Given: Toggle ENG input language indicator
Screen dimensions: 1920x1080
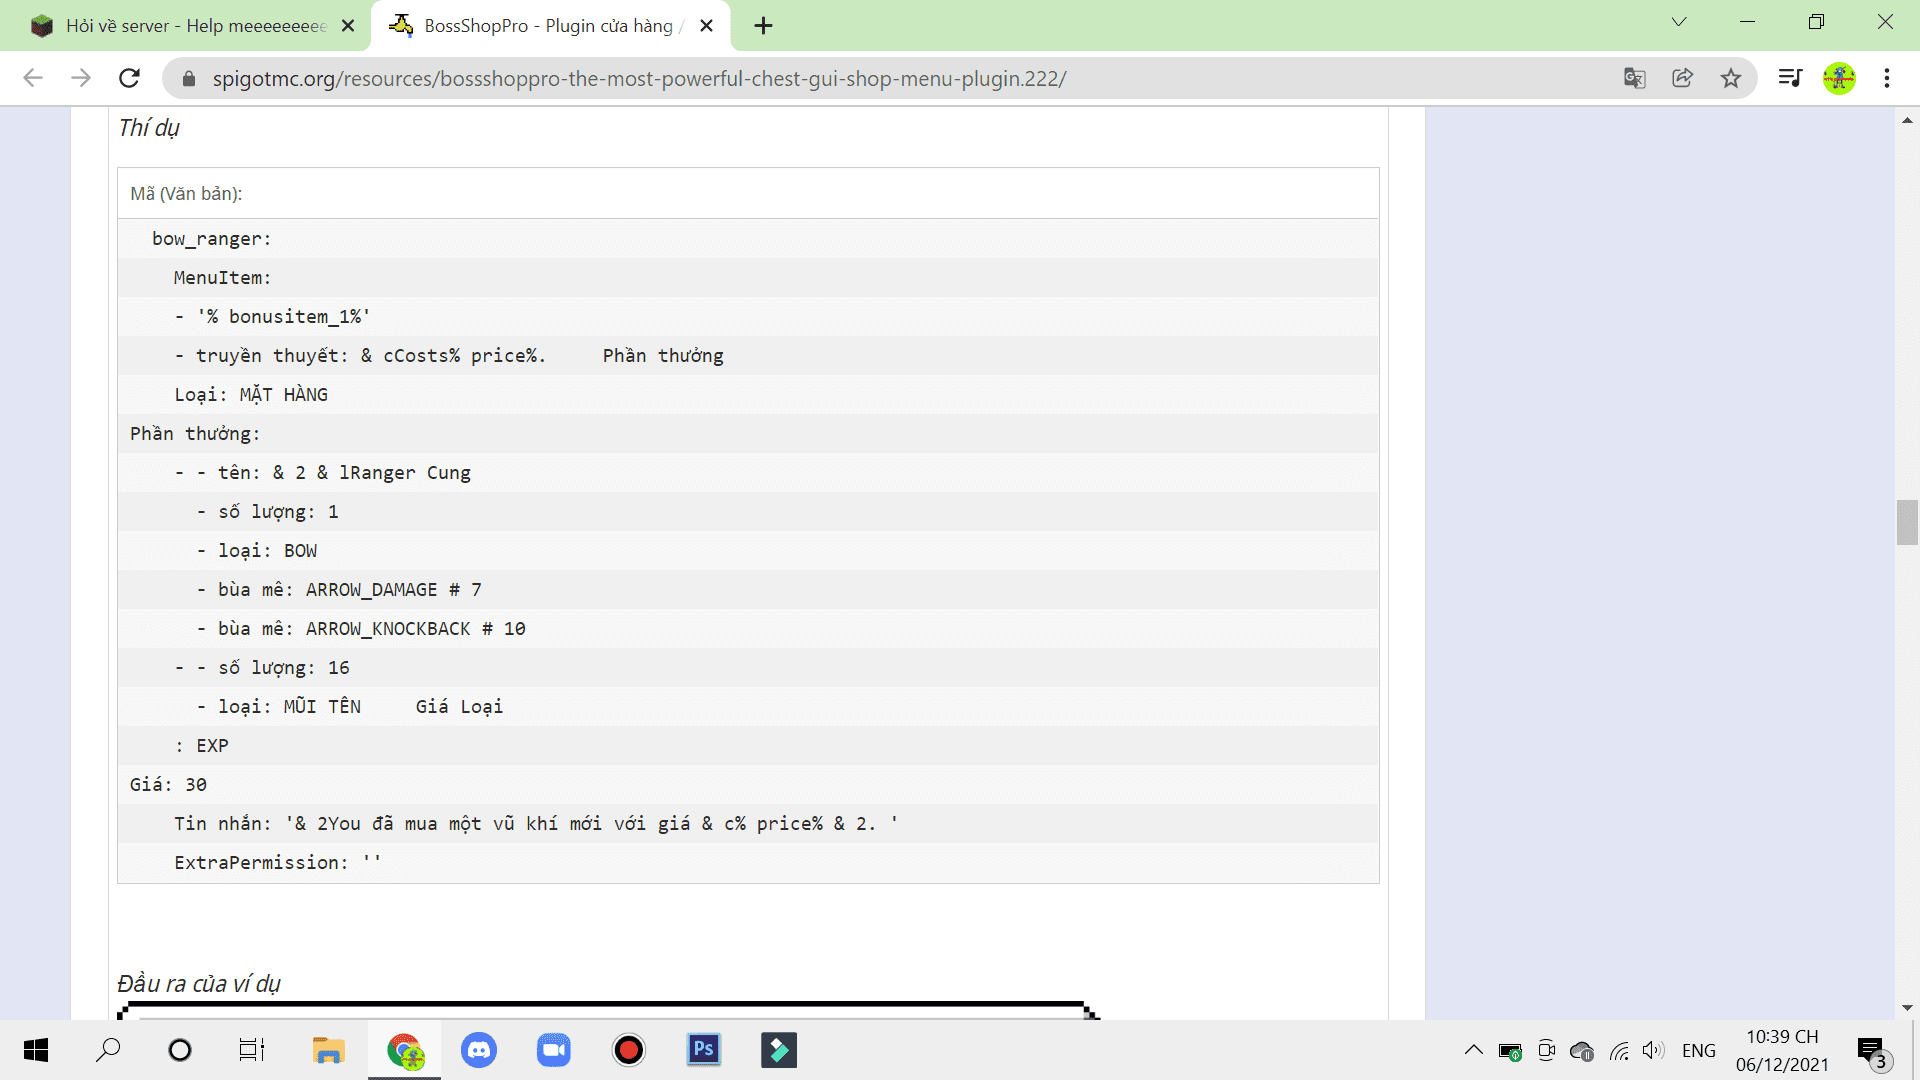Looking at the screenshot, I should (1698, 1050).
